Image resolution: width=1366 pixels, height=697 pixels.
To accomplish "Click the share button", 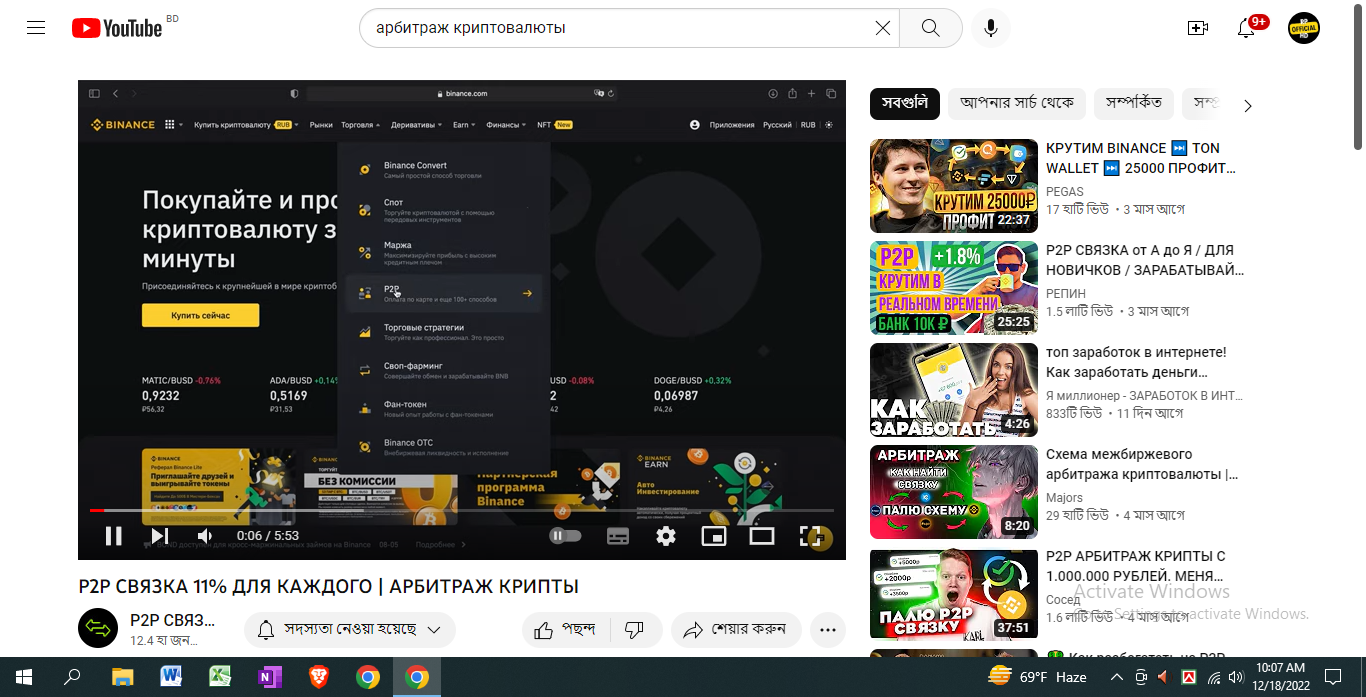I will [736, 630].
